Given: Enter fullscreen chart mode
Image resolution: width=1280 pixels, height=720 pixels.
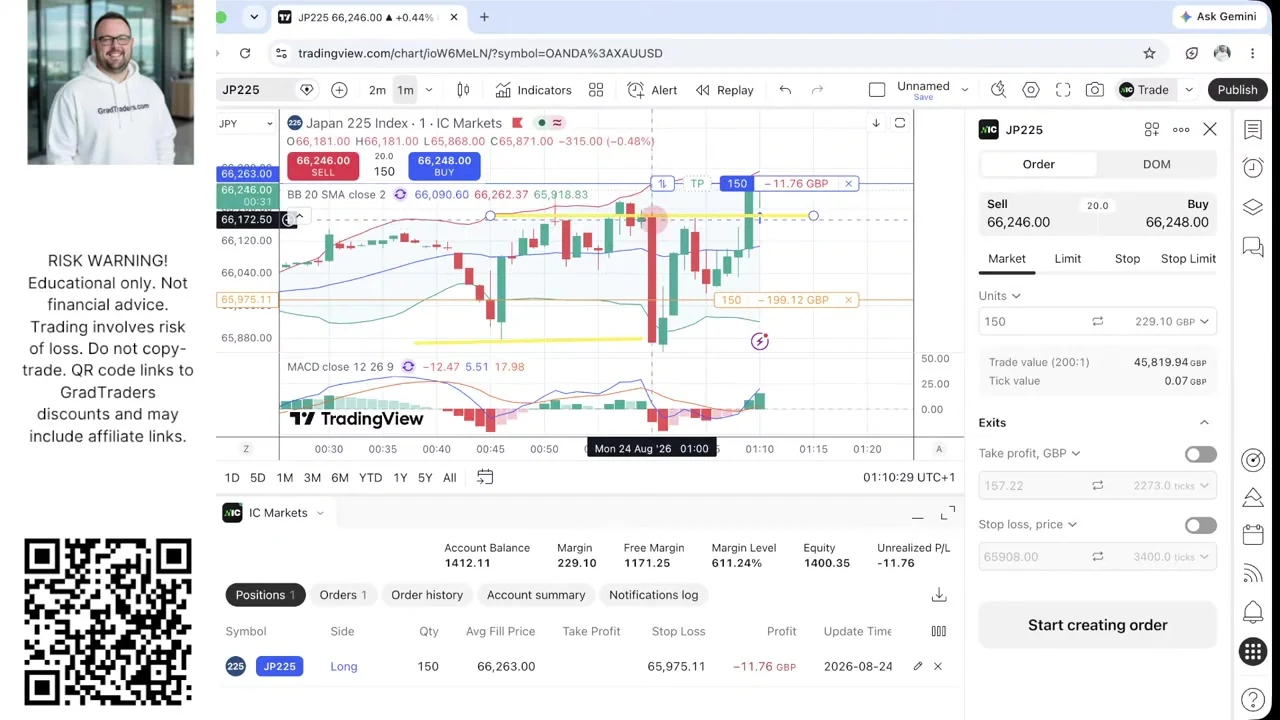Looking at the screenshot, I should [1063, 90].
